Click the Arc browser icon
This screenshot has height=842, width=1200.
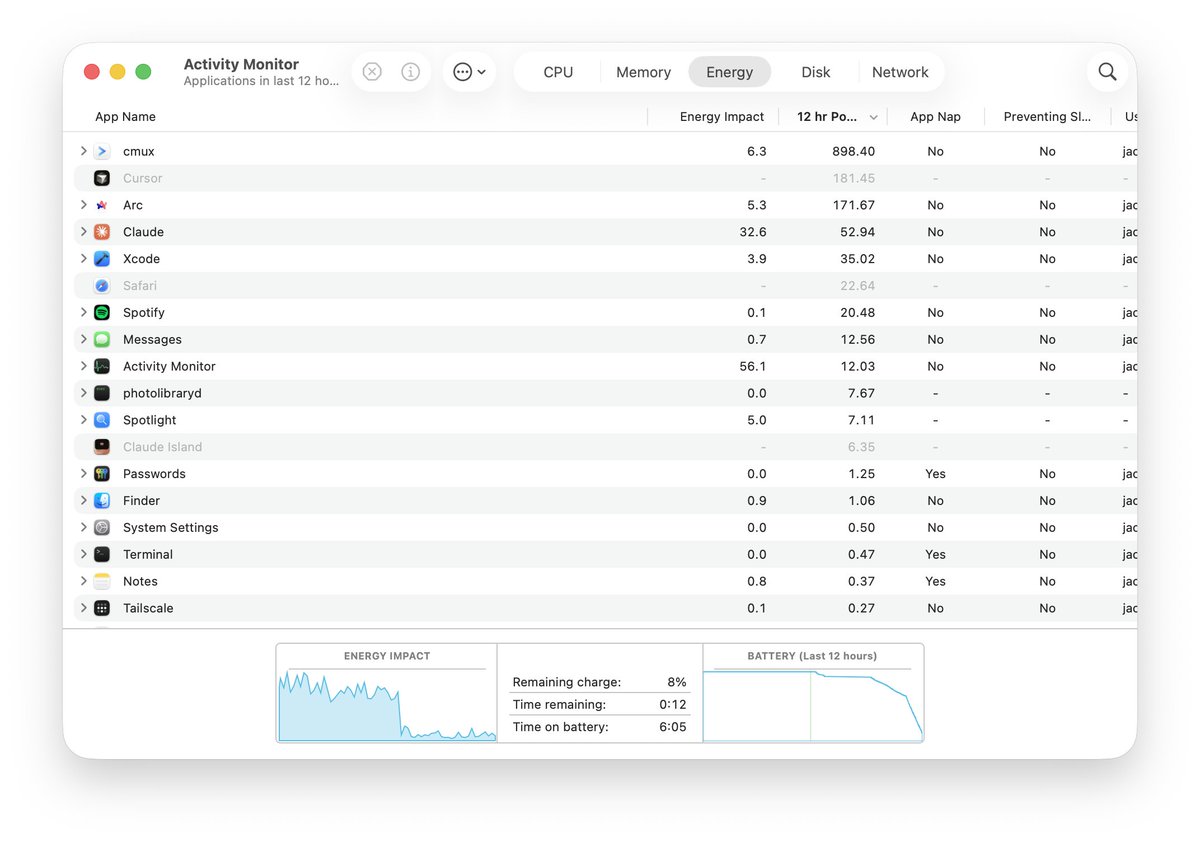pos(102,205)
